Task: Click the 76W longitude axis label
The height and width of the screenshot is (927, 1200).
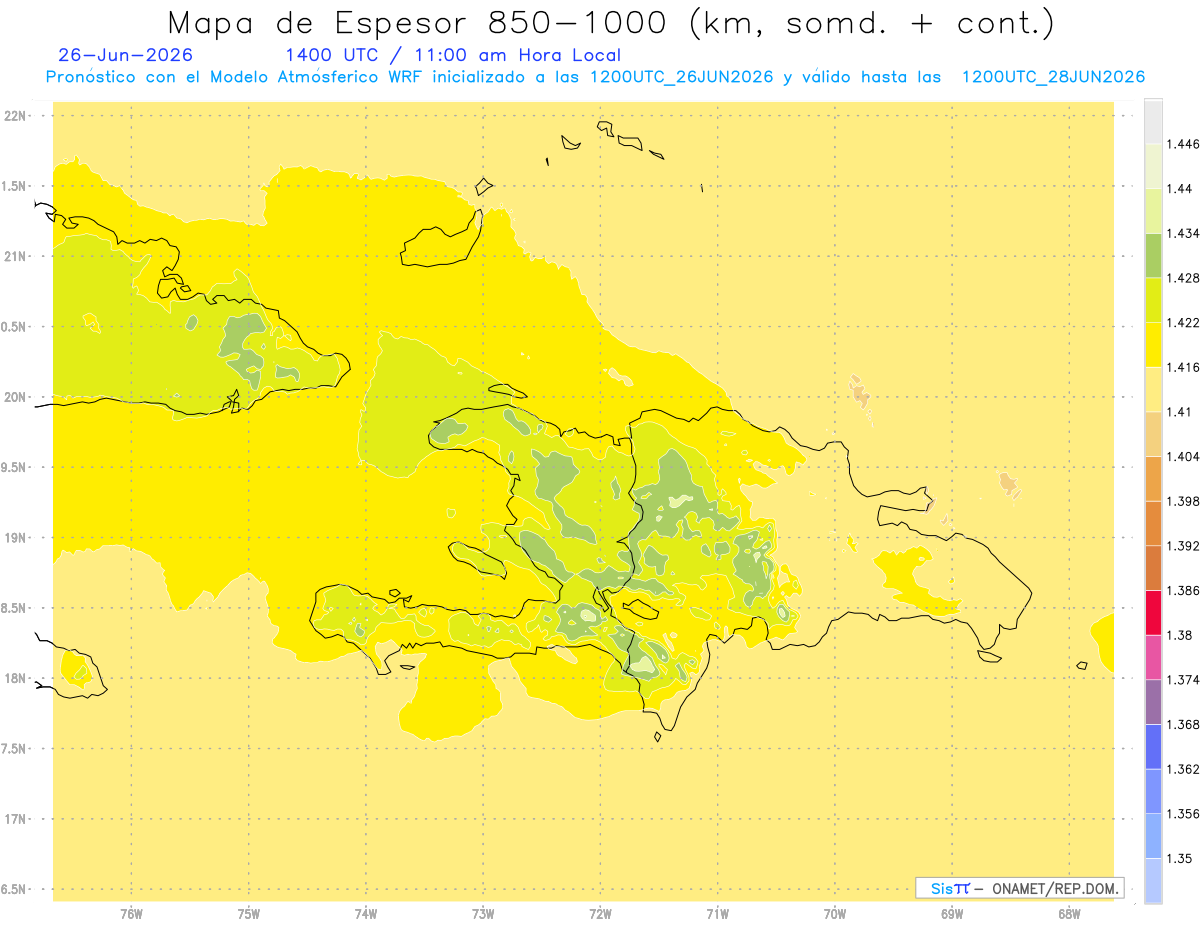Action: coord(131,915)
